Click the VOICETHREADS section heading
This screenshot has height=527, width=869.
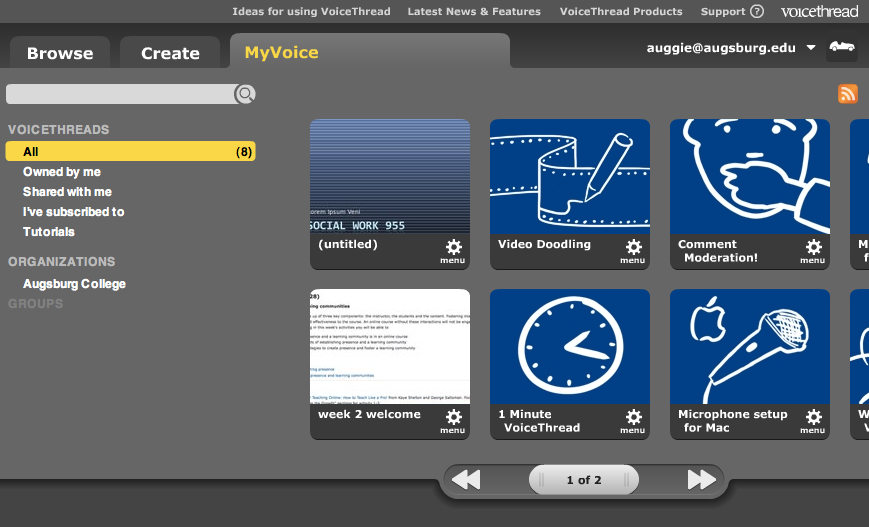tap(58, 130)
